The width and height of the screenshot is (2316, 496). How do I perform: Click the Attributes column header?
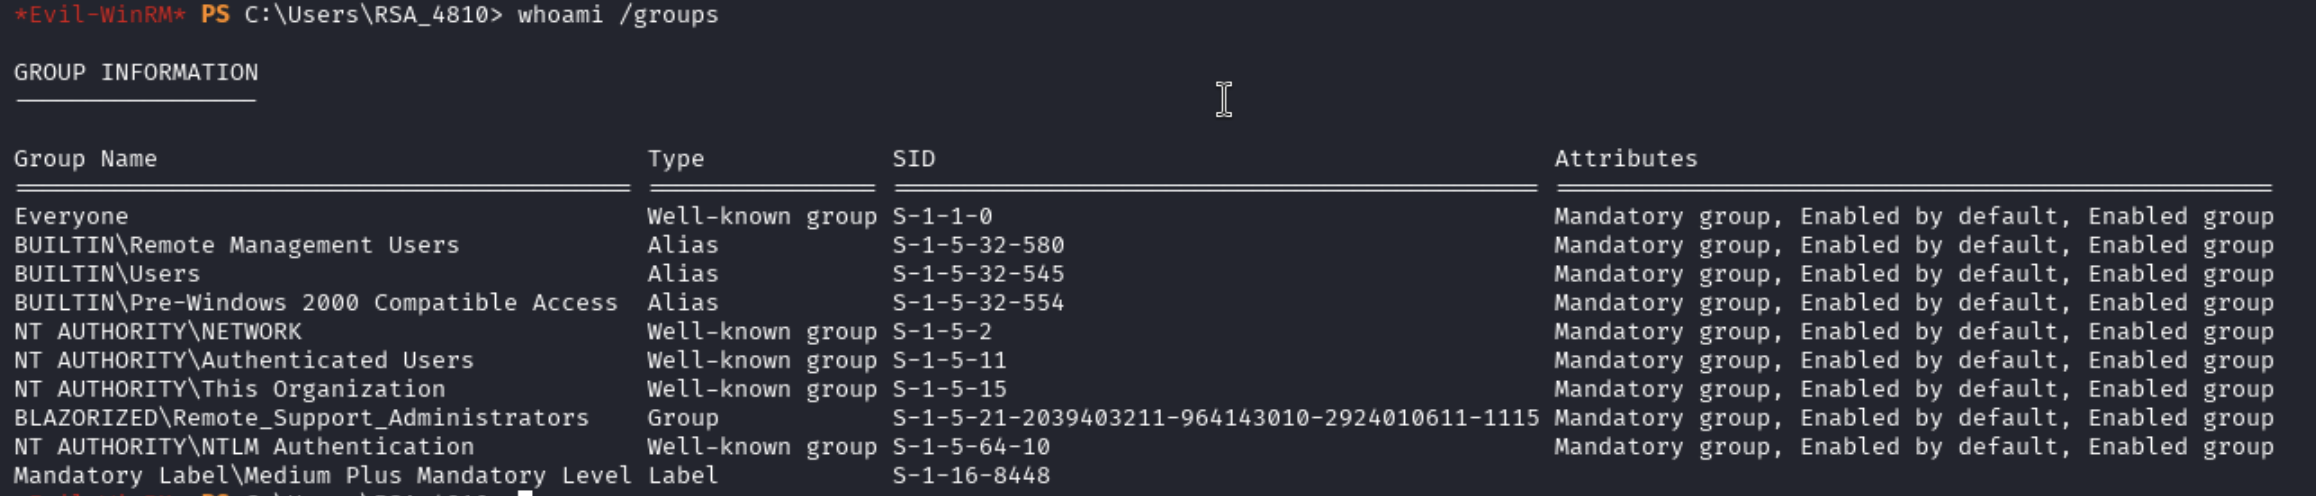pyautogui.click(x=1625, y=158)
